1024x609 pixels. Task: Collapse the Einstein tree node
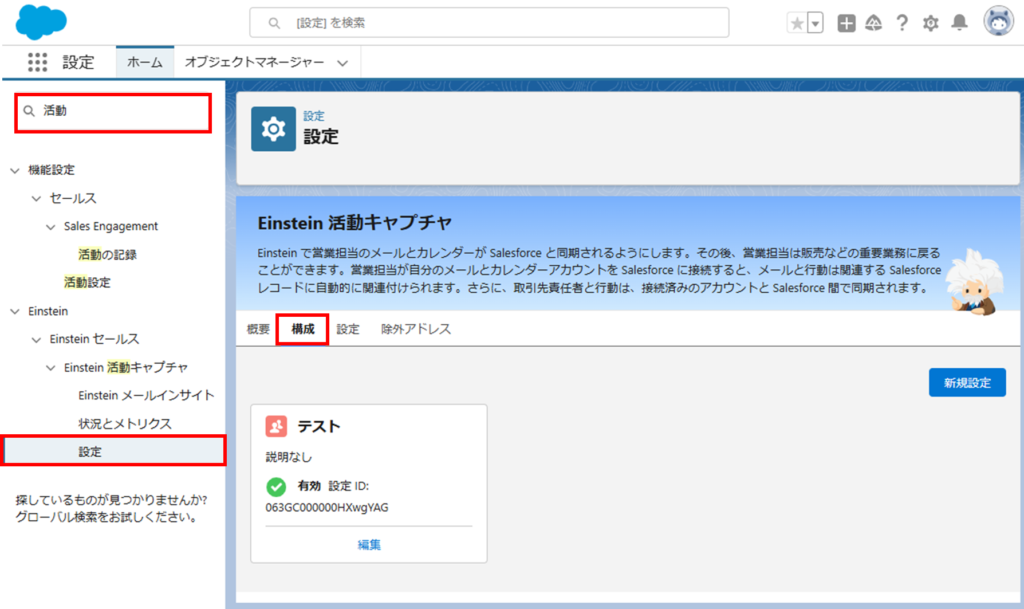(15, 311)
